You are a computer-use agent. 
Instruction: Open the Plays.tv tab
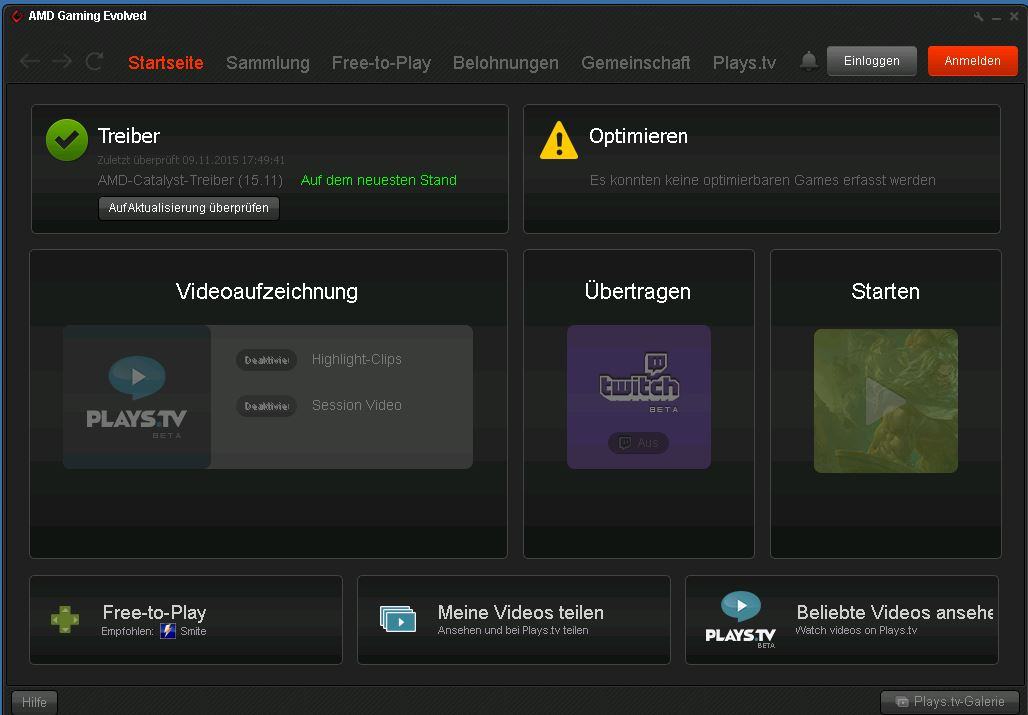(x=744, y=63)
